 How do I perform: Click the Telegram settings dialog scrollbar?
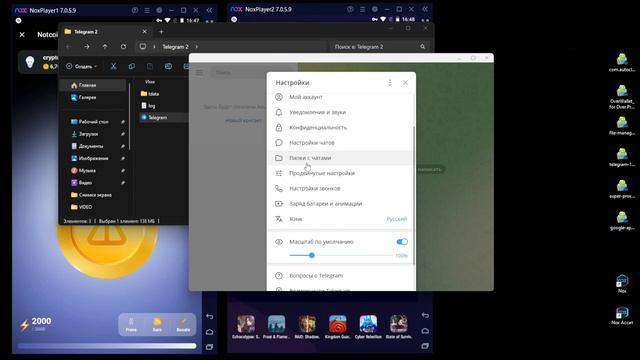(414, 195)
